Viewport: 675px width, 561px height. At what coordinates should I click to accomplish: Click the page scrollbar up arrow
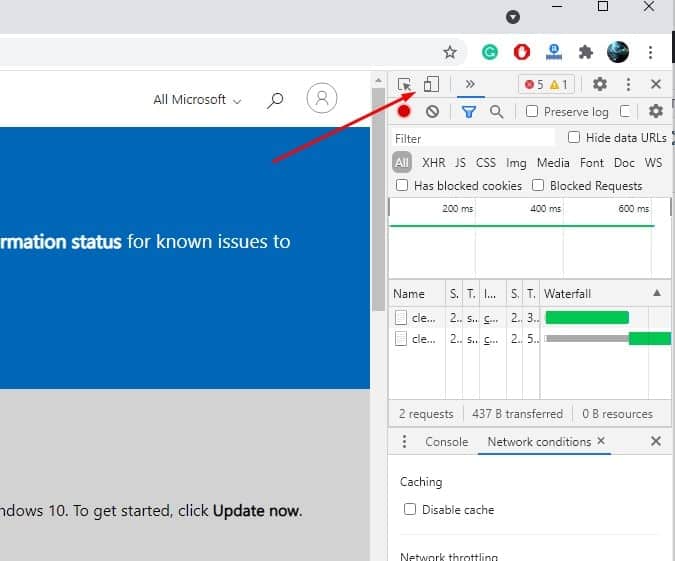coord(378,81)
